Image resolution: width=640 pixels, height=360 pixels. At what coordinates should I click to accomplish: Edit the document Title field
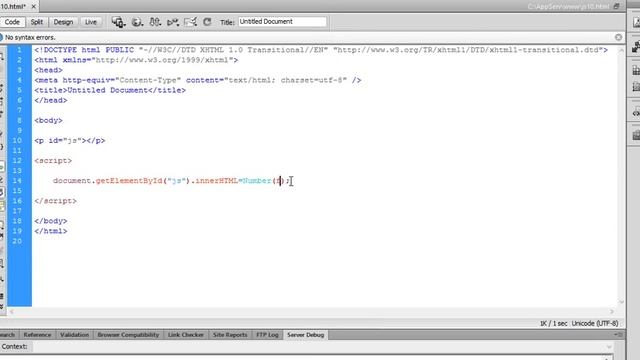[x=282, y=22]
